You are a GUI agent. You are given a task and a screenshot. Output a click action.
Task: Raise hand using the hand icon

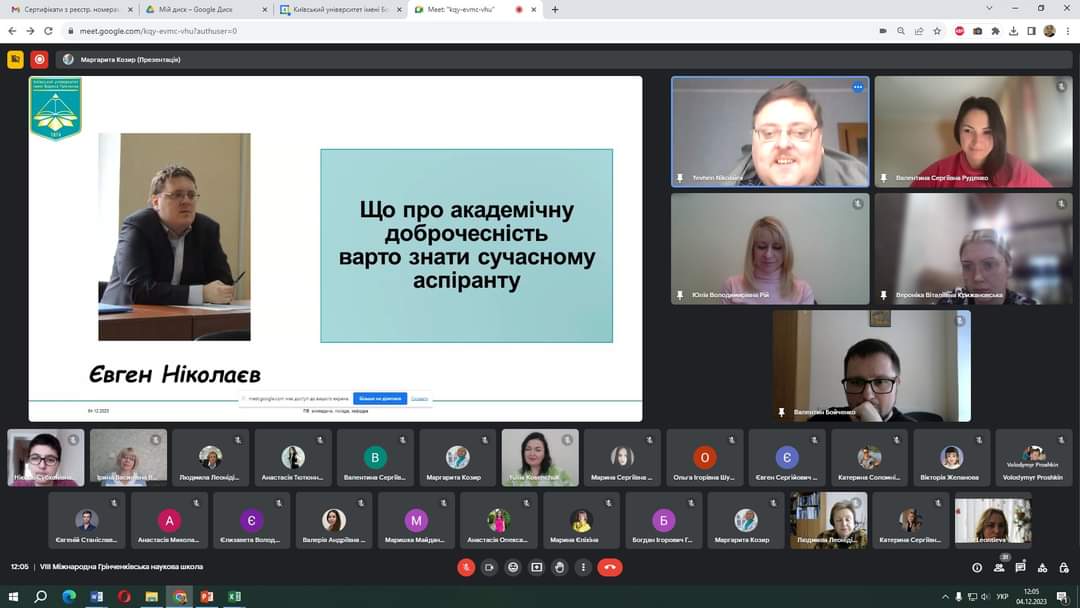[560, 567]
